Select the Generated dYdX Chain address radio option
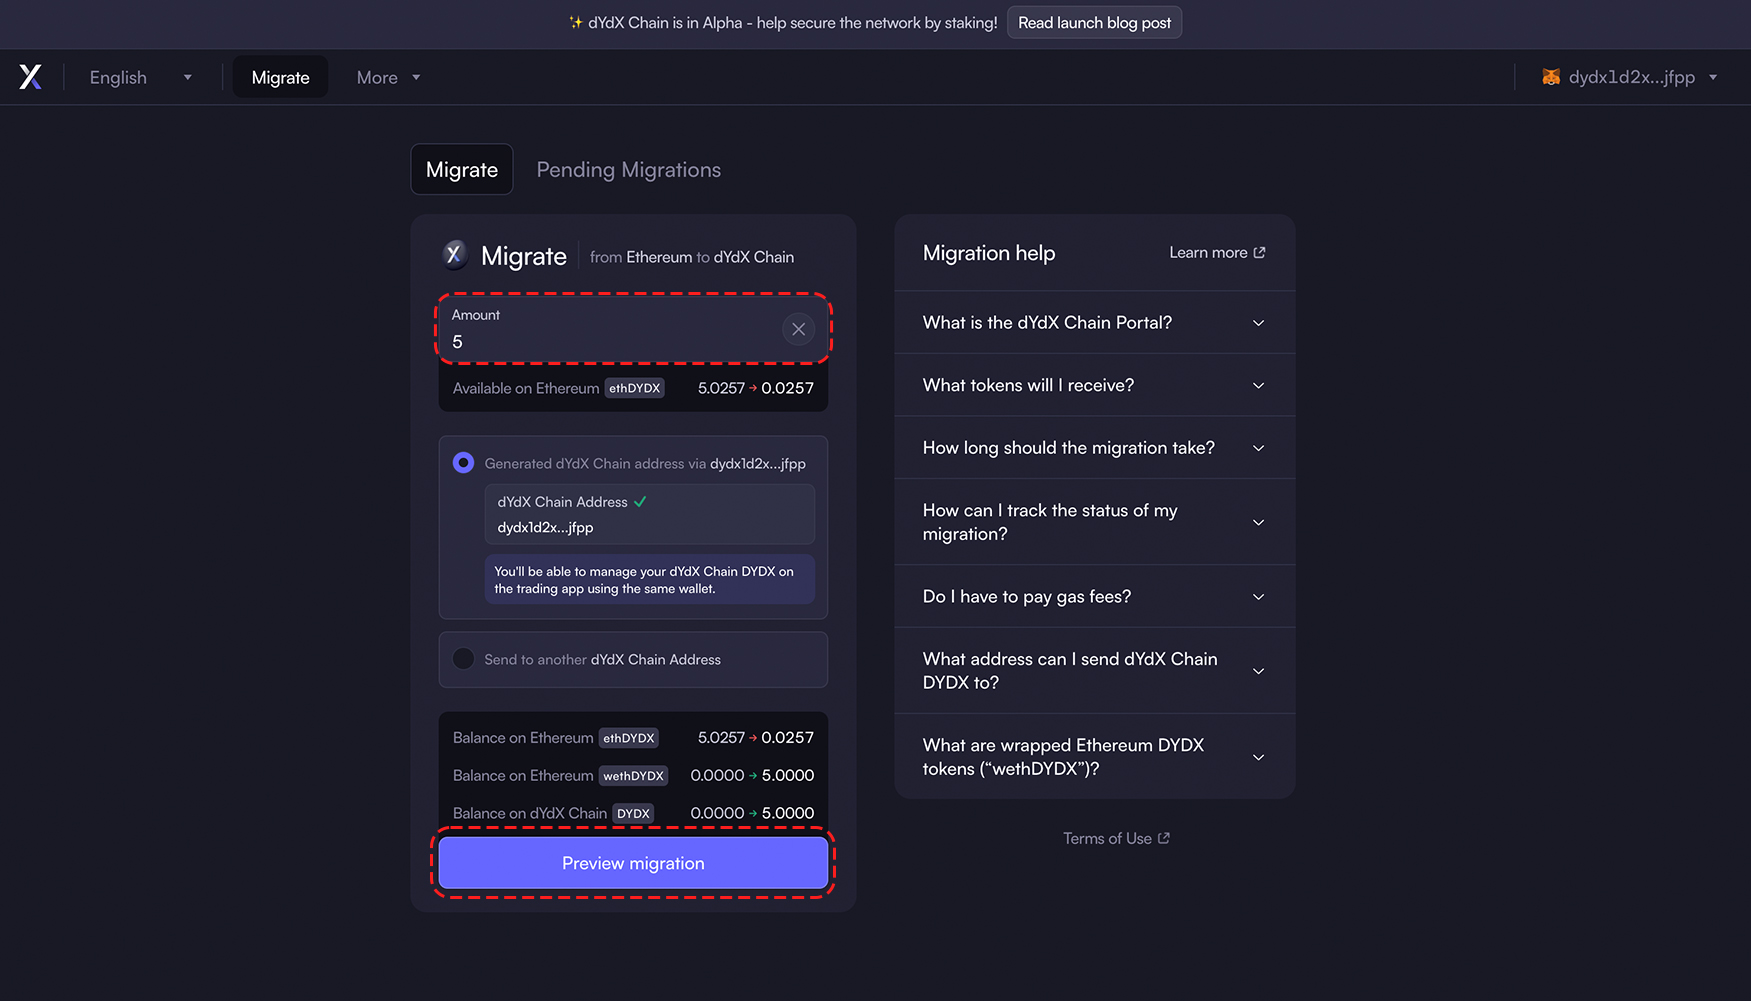This screenshot has height=1001, width=1751. [x=463, y=463]
